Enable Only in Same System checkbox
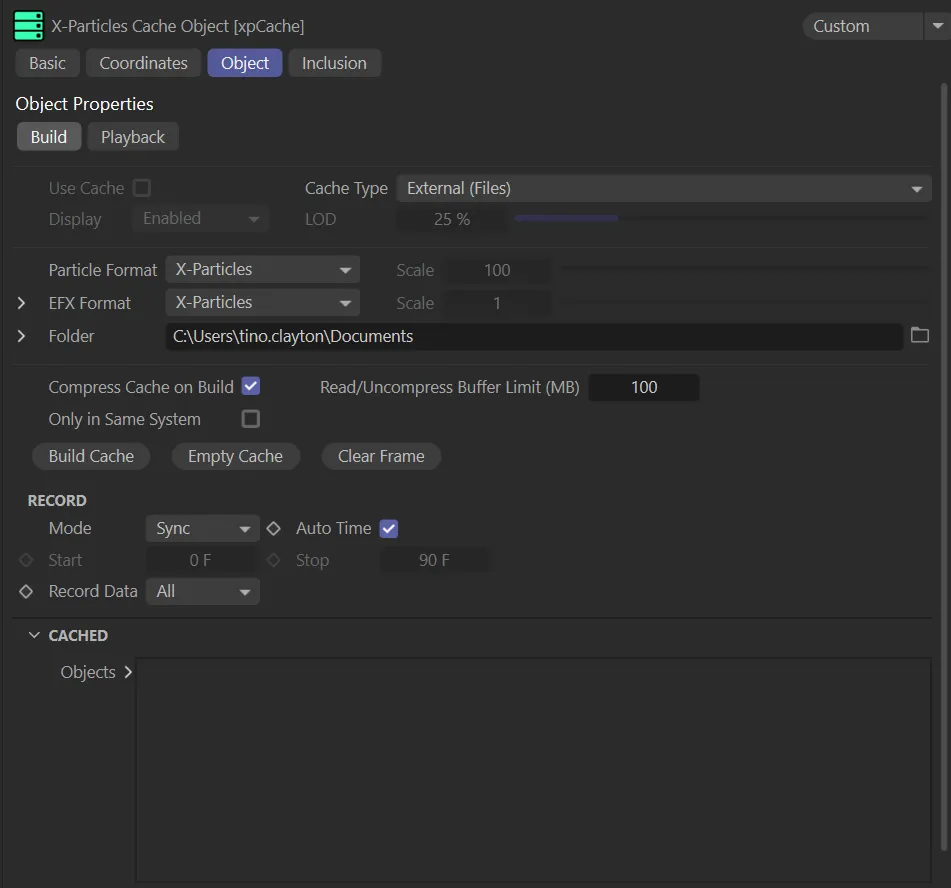This screenshot has width=951, height=888. tap(251, 419)
